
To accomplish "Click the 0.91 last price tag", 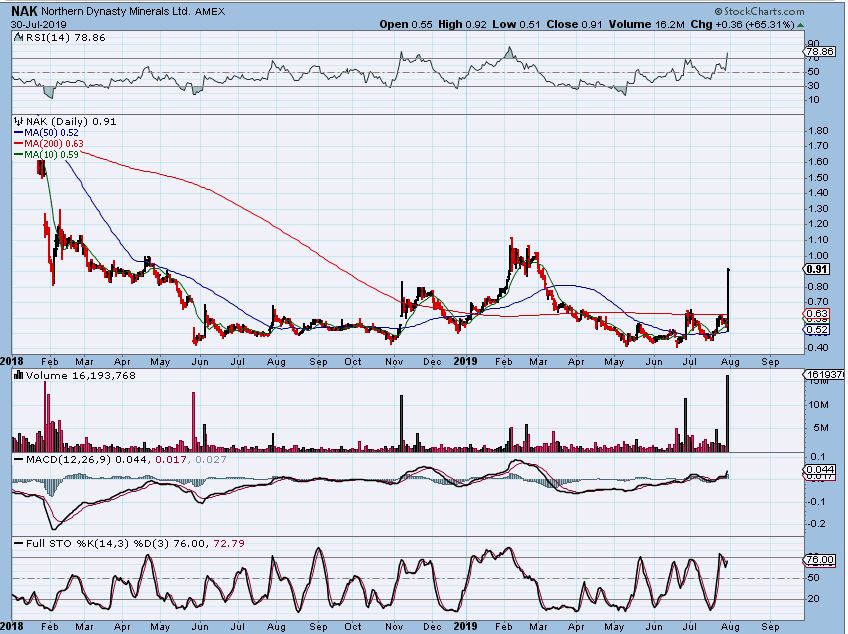I will [817, 269].
